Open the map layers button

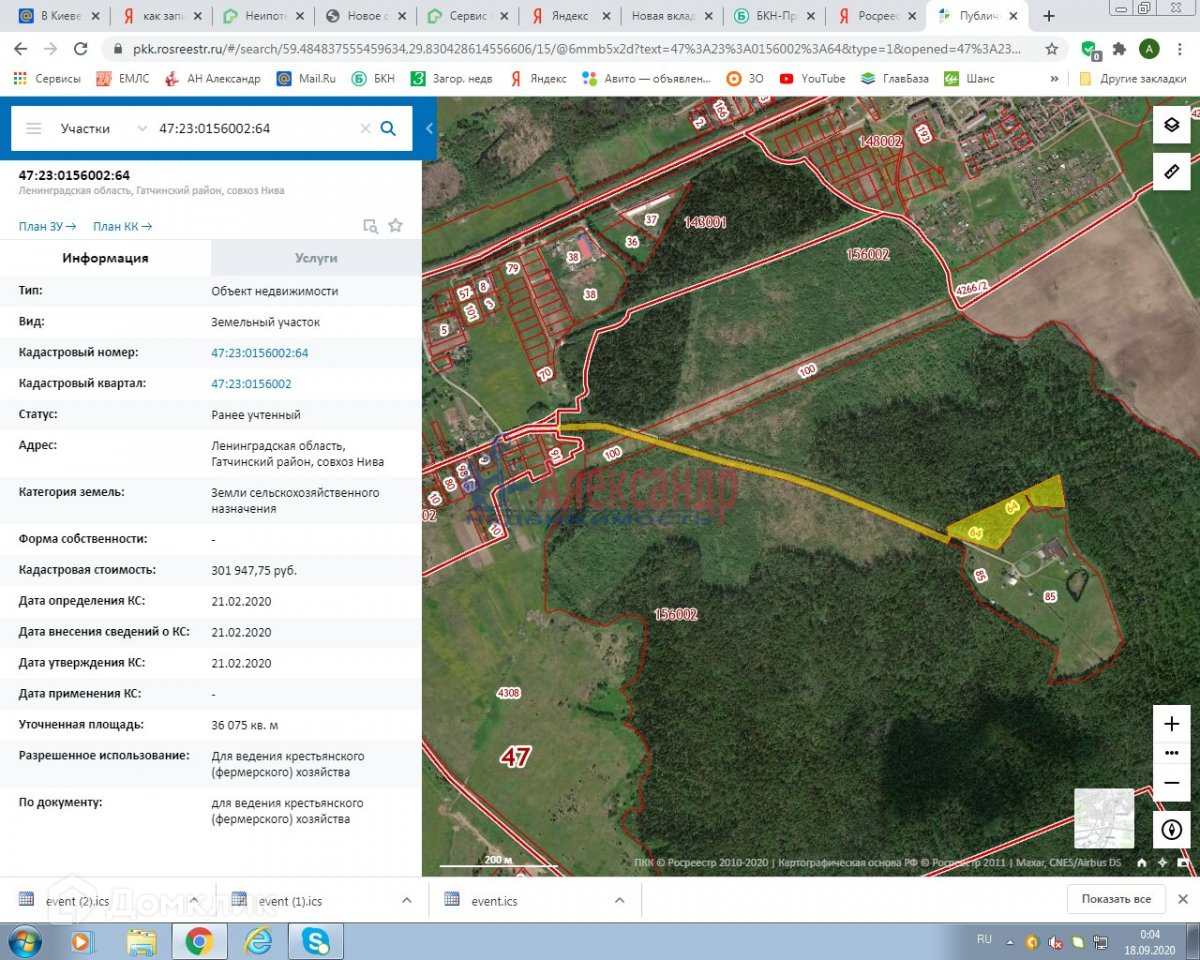pos(1172,126)
